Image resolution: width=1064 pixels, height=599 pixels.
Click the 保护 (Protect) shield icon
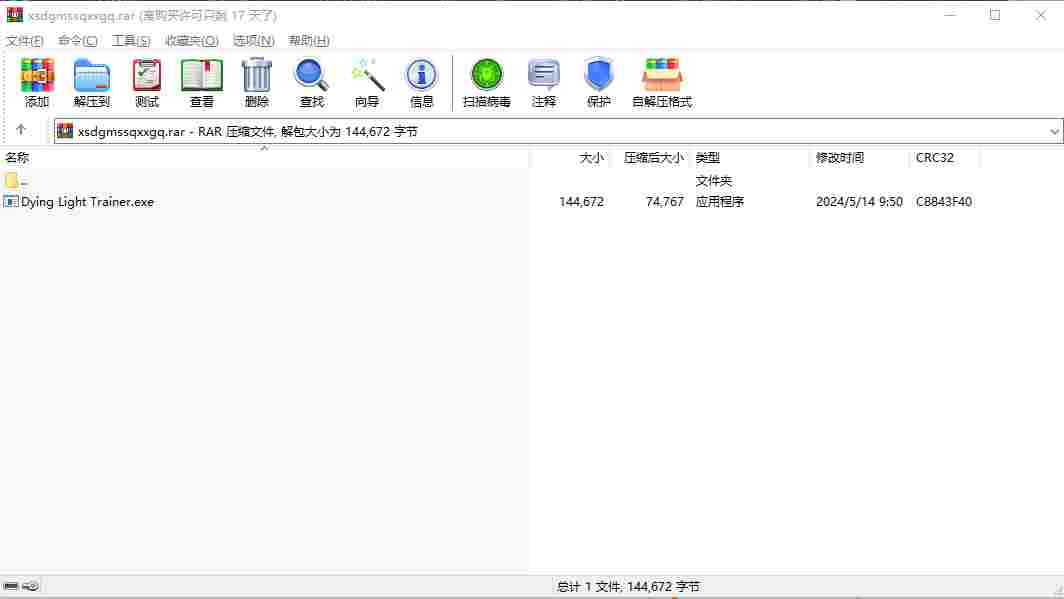tap(598, 83)
